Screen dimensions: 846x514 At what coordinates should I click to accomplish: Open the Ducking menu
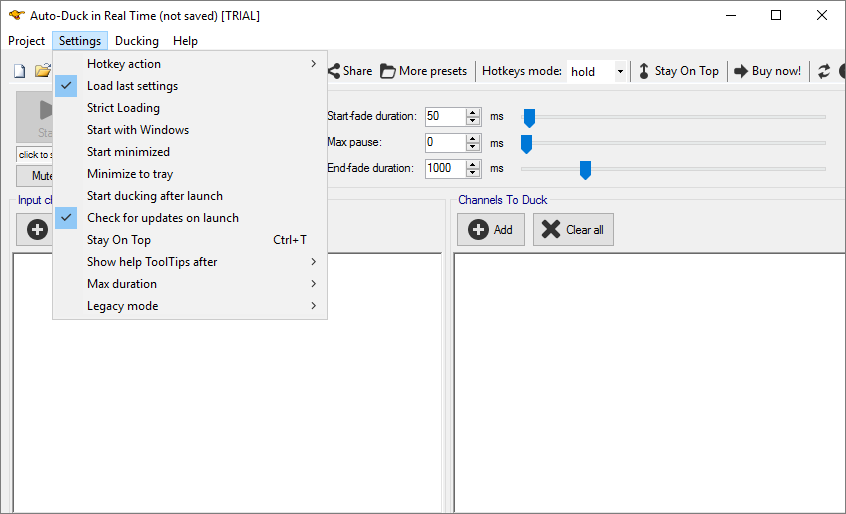tap(136, 41)
